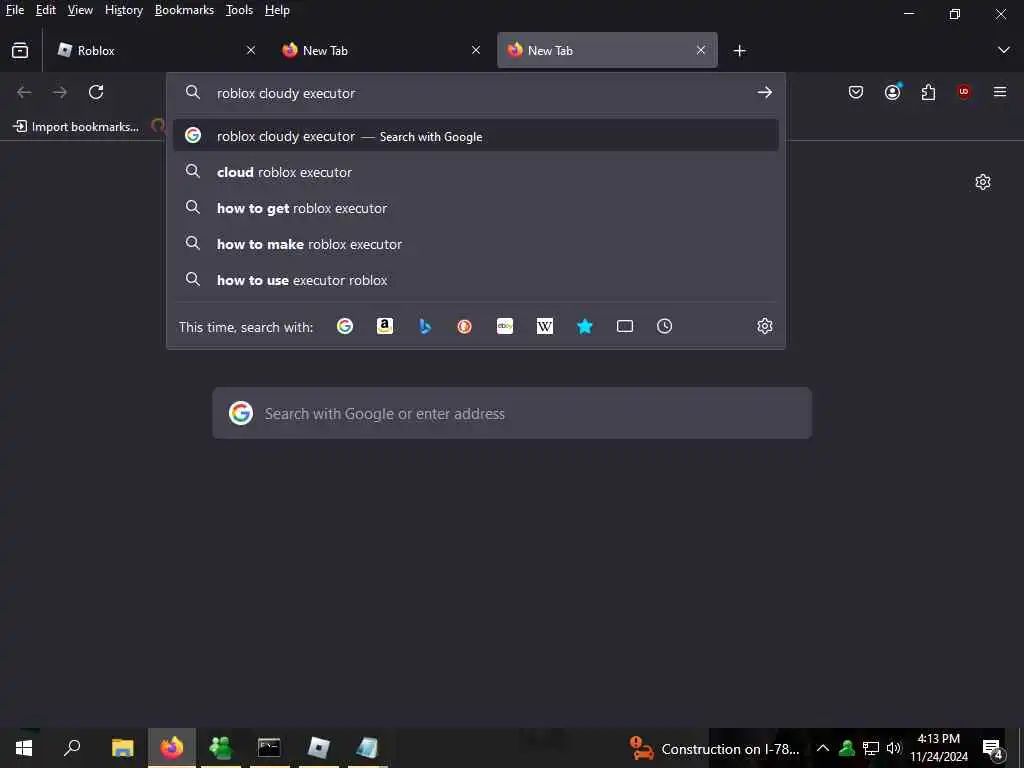Viewport: 1024px width, 768px height.
Task: Search this time with Wikipedia icon
Action: tap(545, 326)
